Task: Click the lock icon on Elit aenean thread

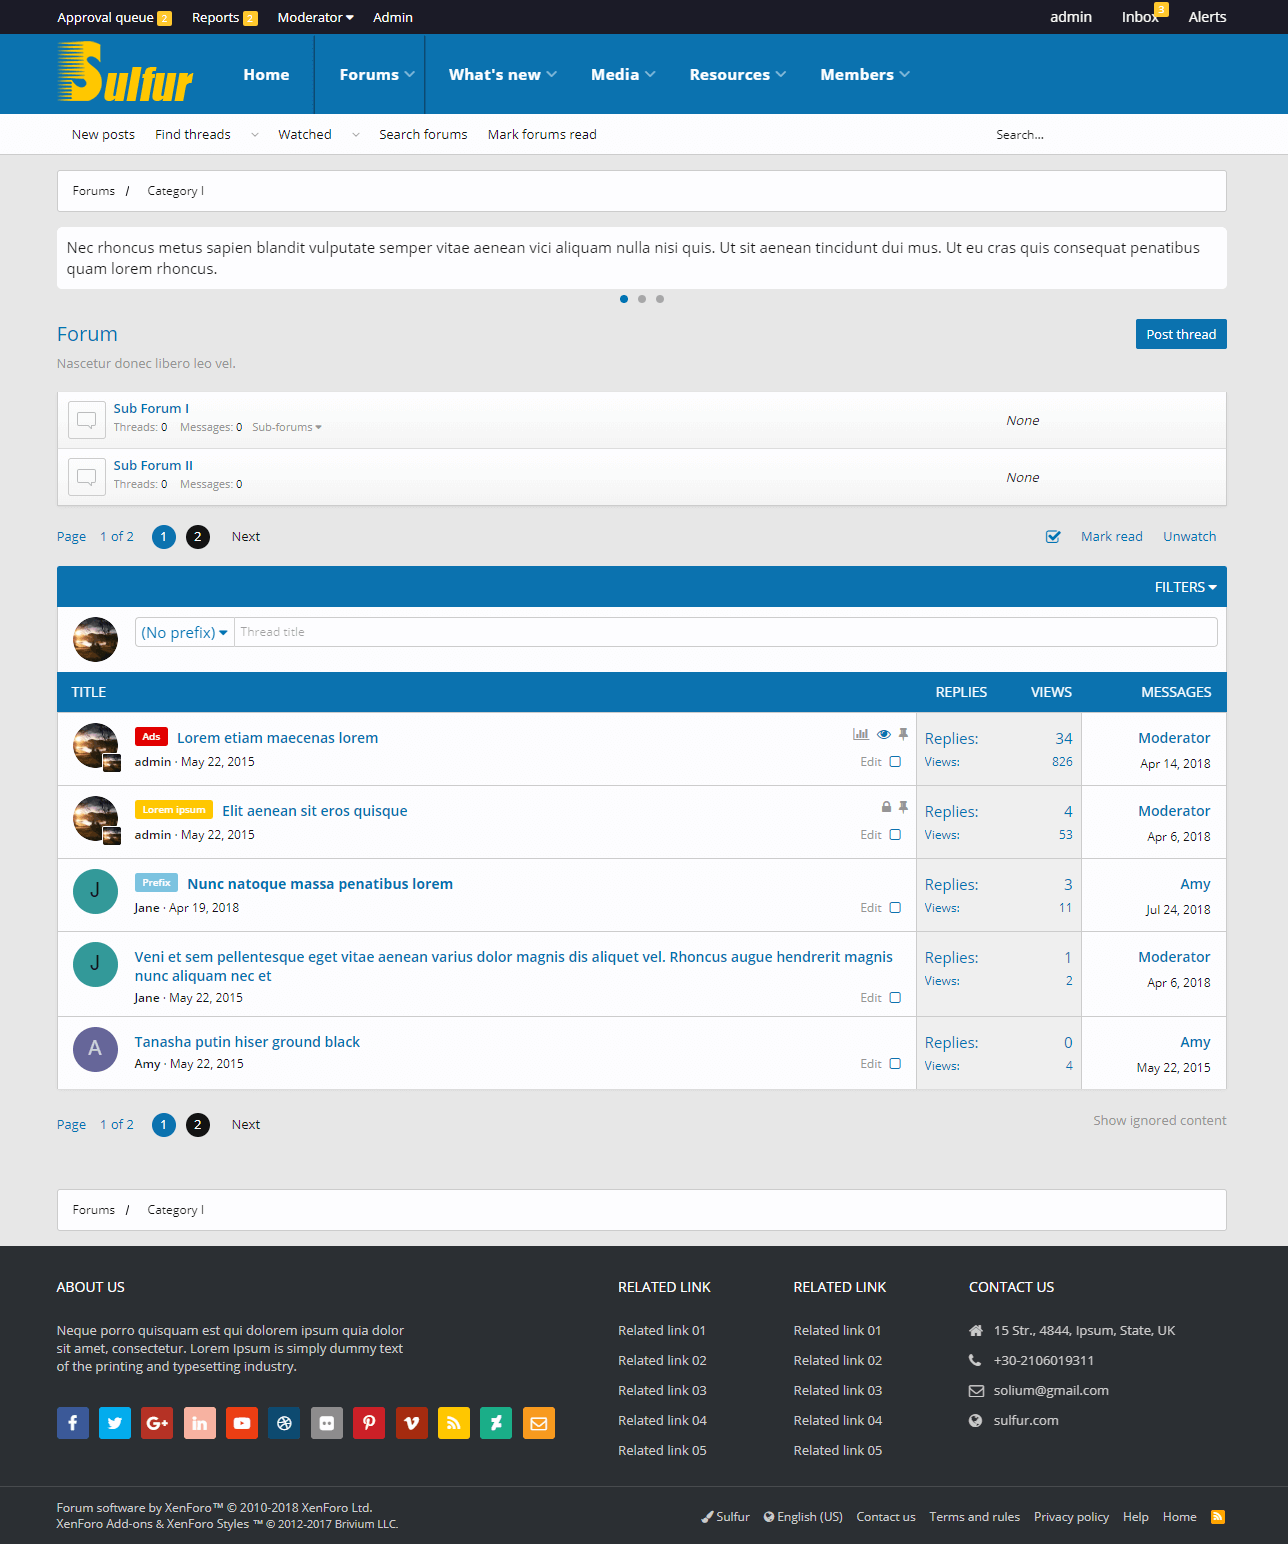Action: coord(886,807)
